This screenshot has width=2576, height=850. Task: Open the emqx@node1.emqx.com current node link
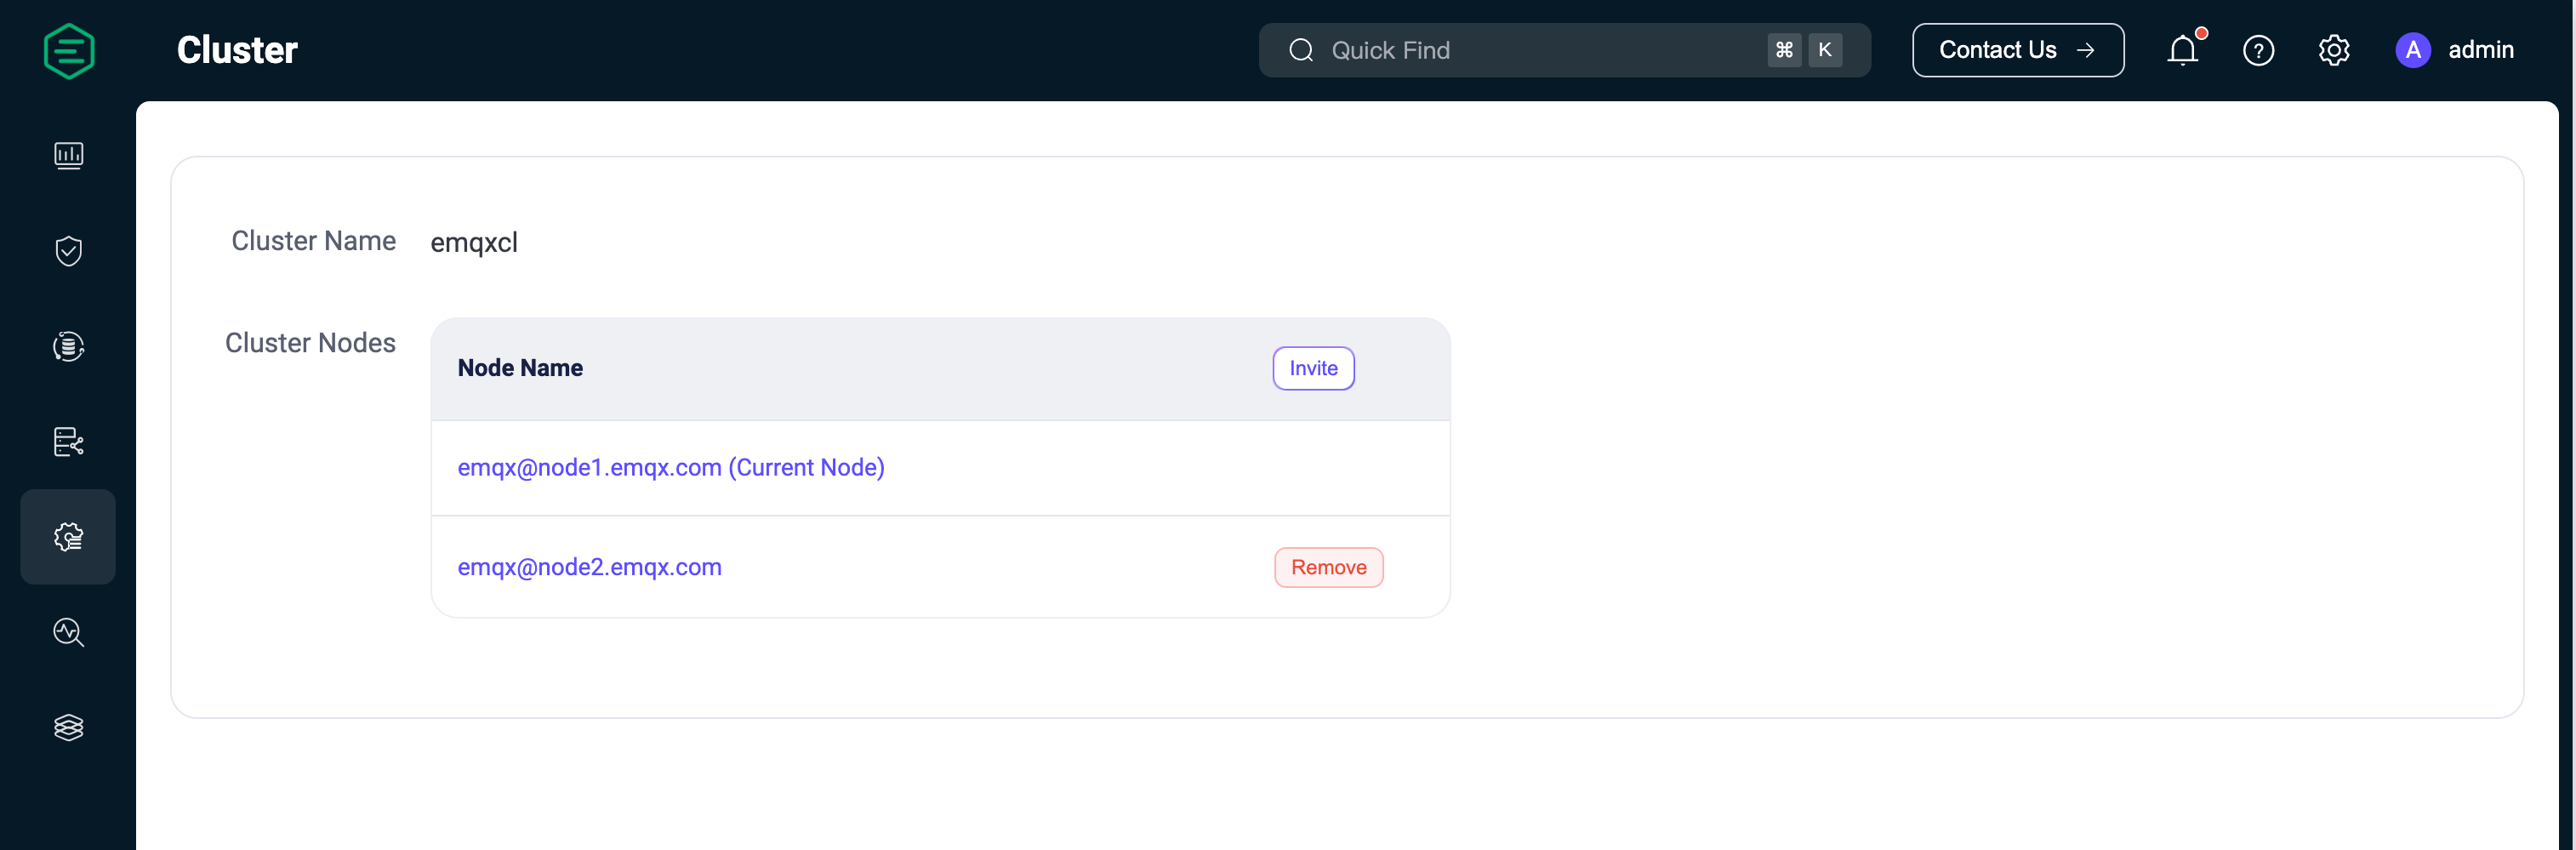click(670, 467)
